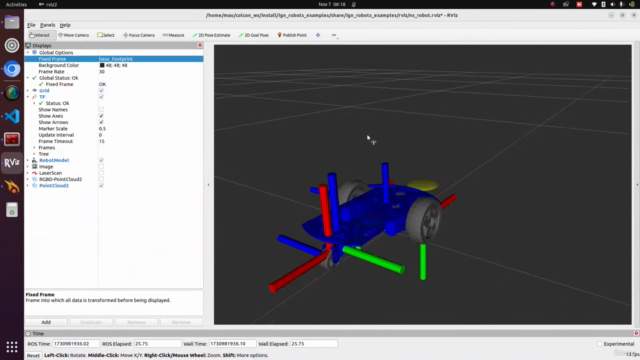Click the Add display button
Image resolution: width=640 pixels, height=360 pixels.
point(46,322)
